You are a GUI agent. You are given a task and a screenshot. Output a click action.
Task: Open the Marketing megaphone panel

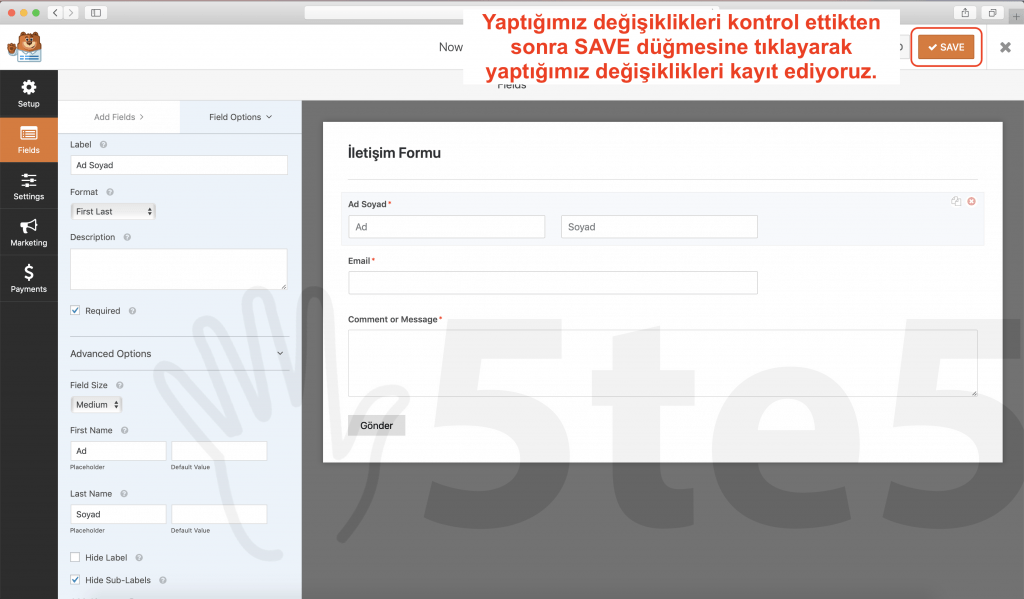click(x=29, y=232)
